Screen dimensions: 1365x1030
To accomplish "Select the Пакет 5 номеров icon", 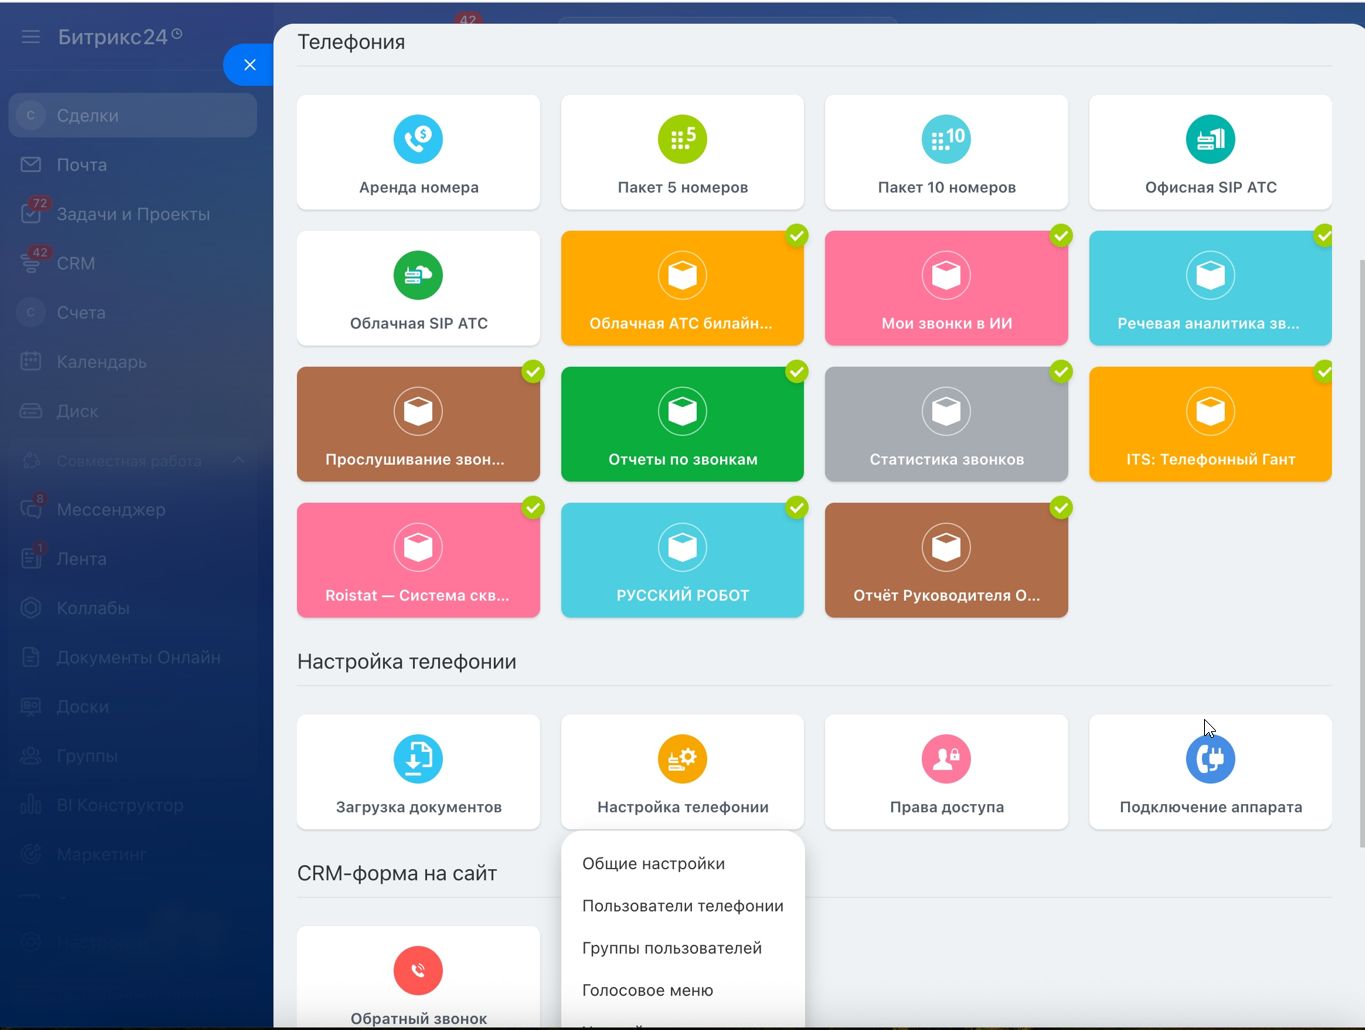I will (682, 139).
